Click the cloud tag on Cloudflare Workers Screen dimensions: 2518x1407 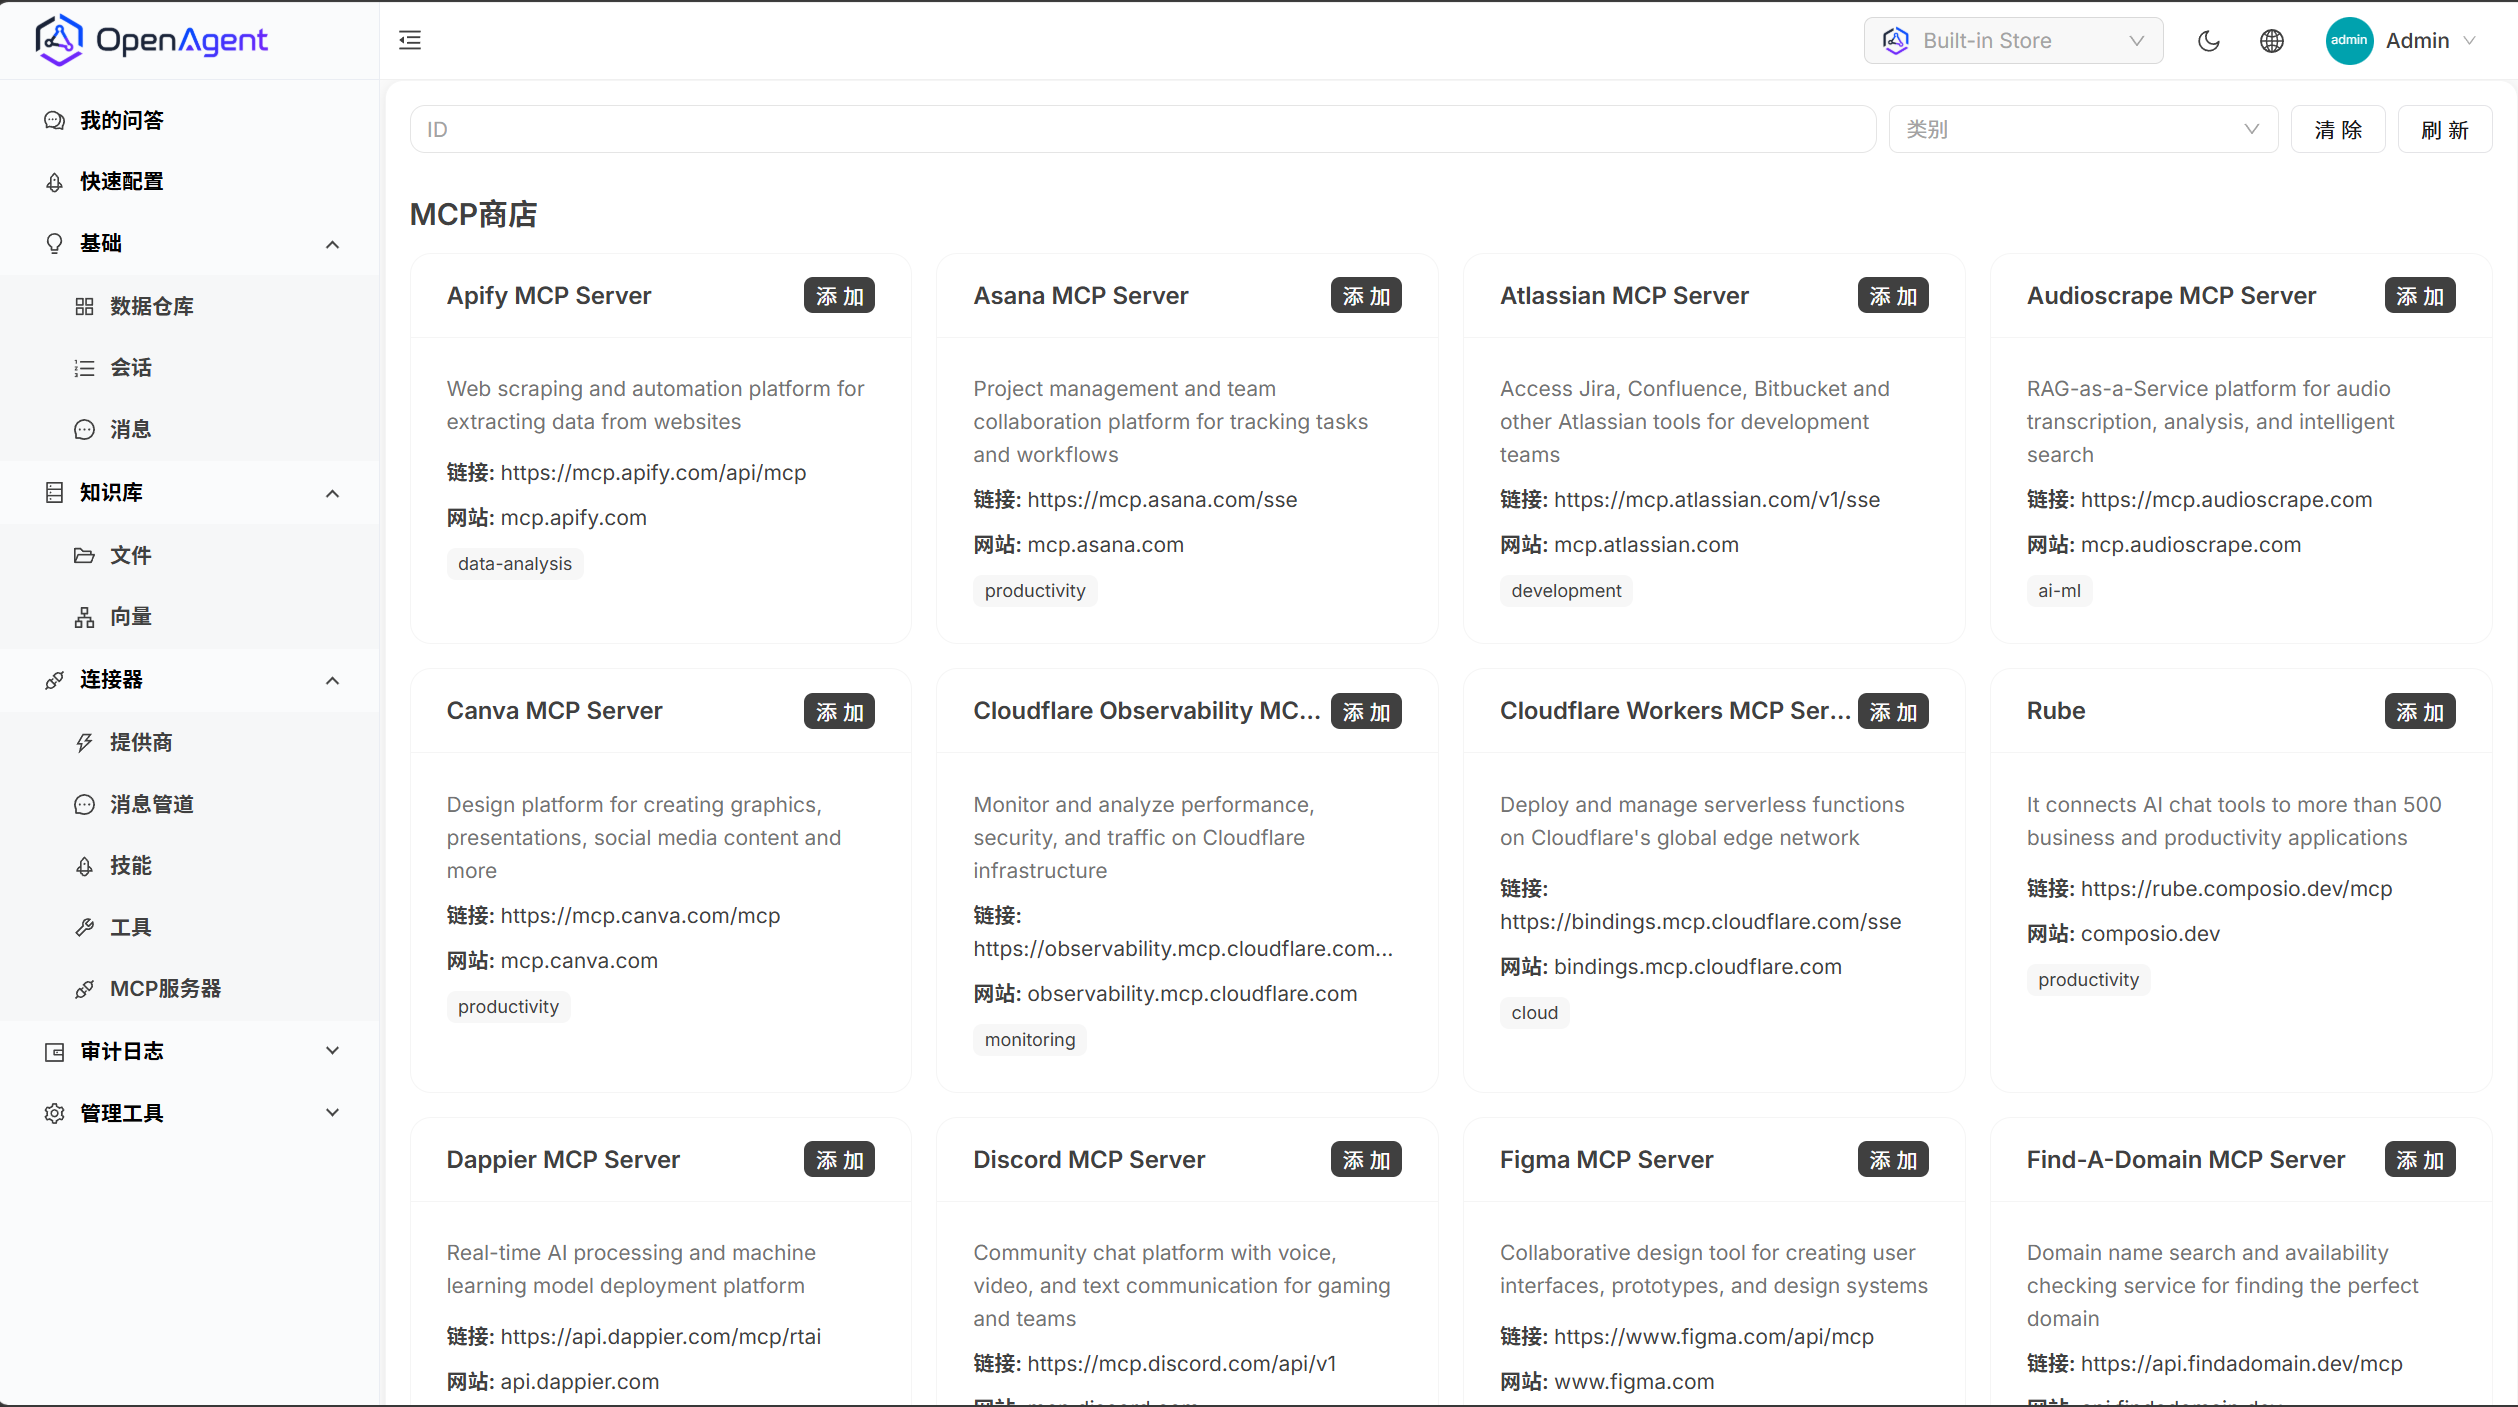coord(1535,1013)
